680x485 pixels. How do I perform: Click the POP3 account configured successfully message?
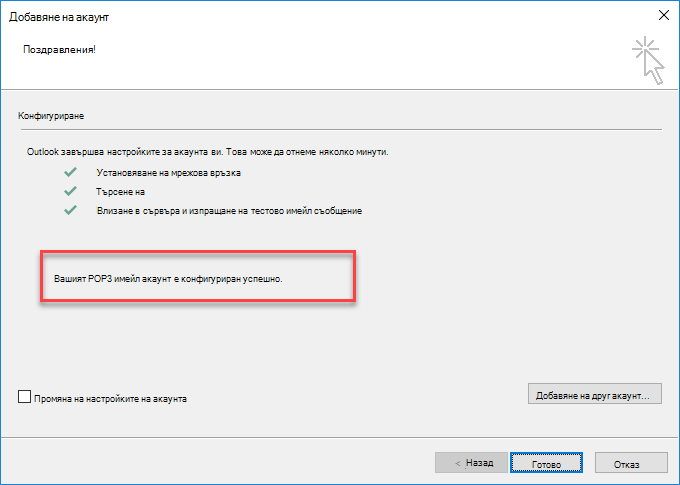click(x=168, y=279)
